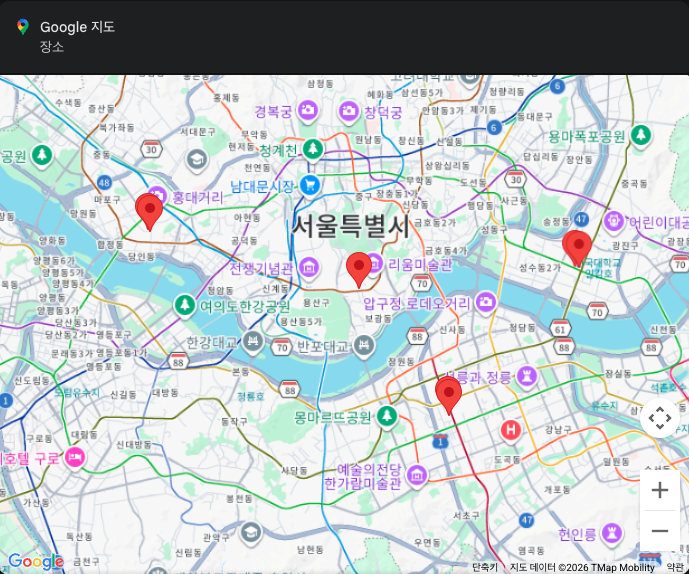
Task: Zoom out with the minus button
Action: click(x=660, y=531)
